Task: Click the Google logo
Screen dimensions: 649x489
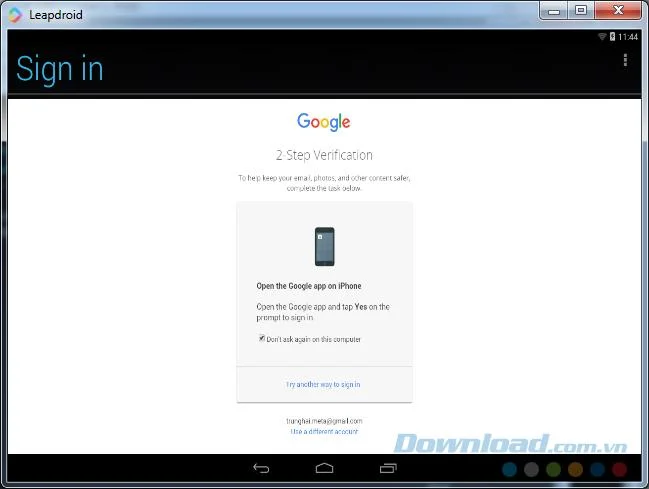Action: point(324,122)
